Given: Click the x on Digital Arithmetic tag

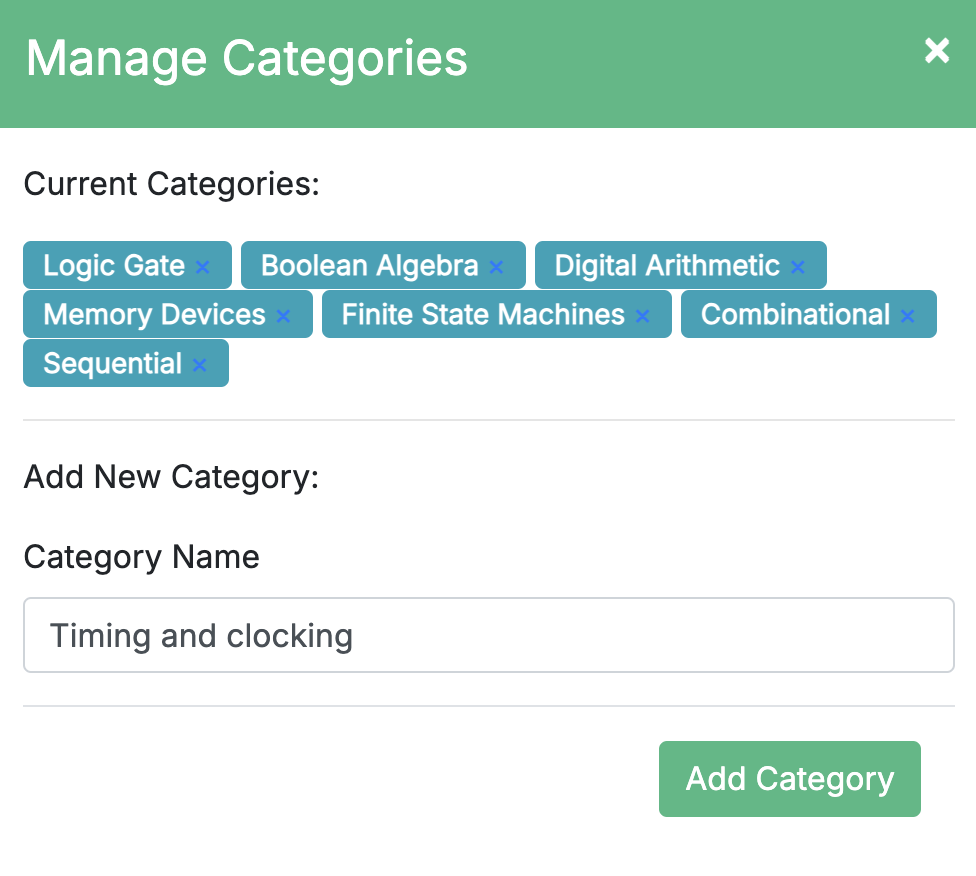Looking at the screenshot, I should [798, 267].
